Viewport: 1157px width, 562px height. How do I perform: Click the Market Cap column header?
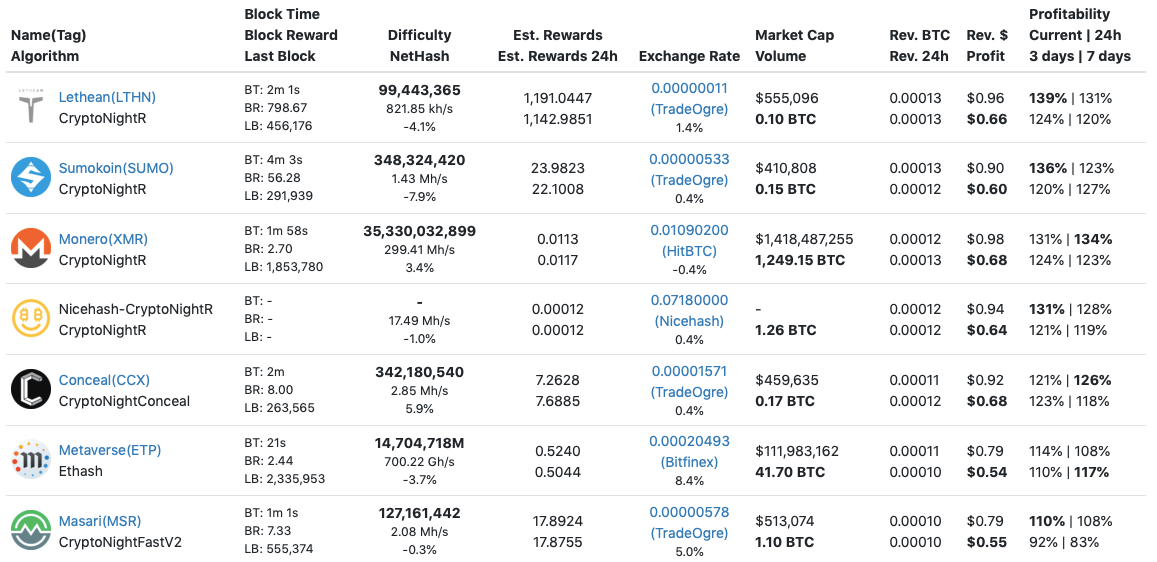click(x=794, y=35)
